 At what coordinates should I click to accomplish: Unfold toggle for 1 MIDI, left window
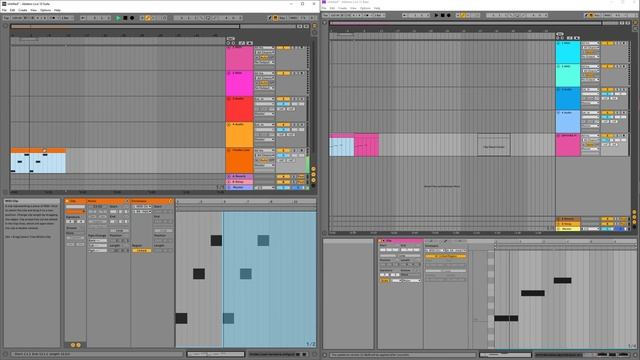[x=229, y=48]
